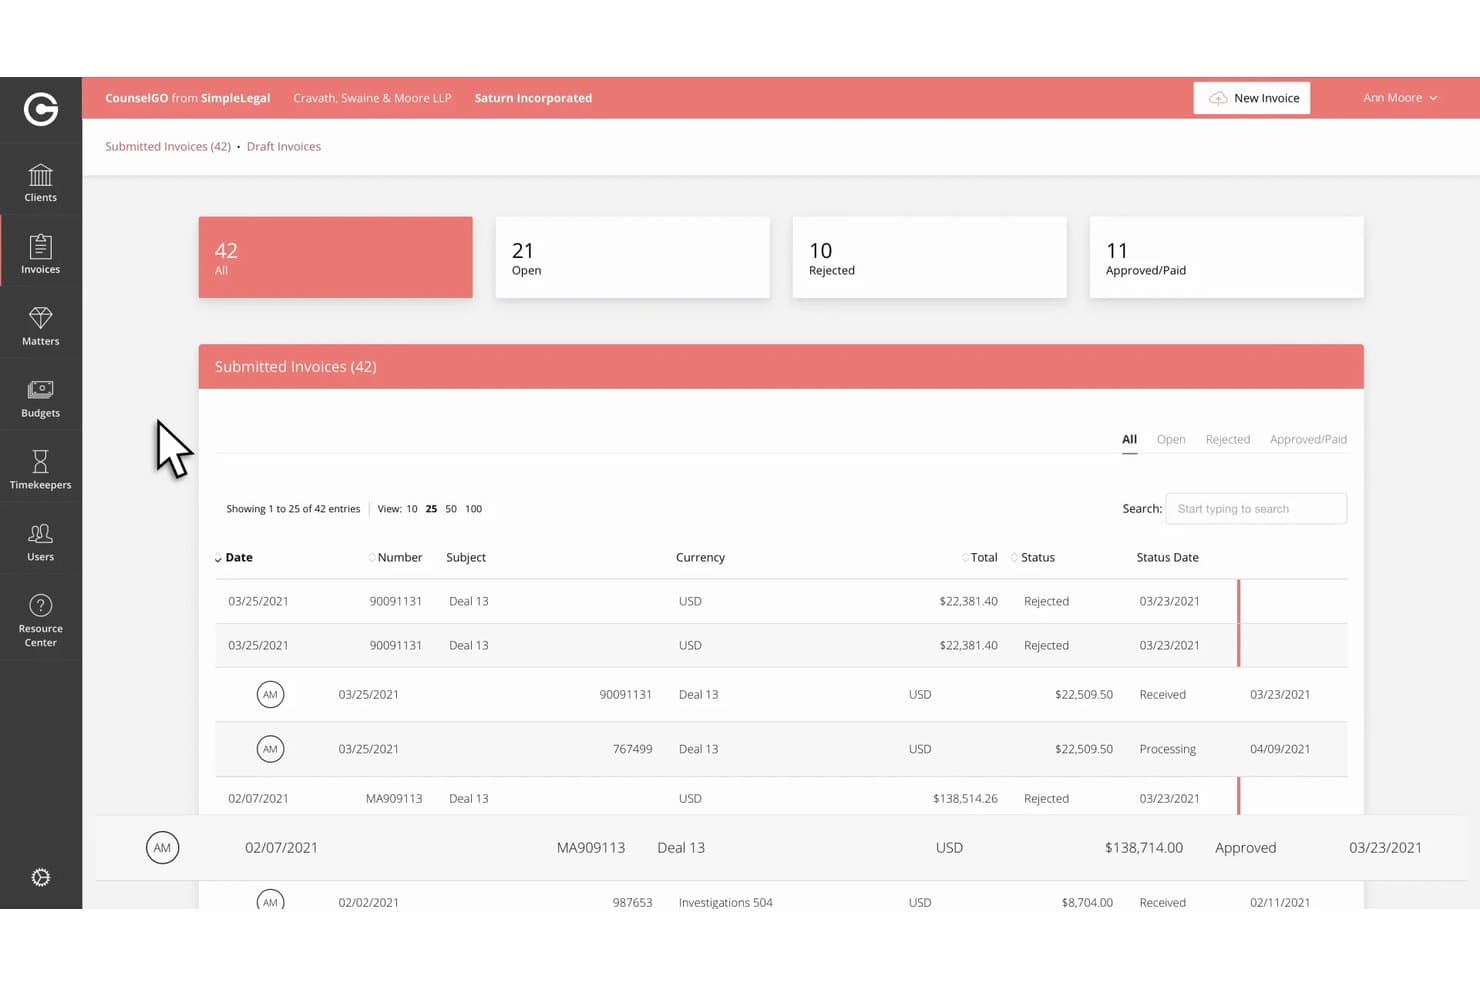Screen dimensions: 1480x987
Task: Click the 04/09/2021 status date
Action: pyautogui.click(x=1279, y=749)
